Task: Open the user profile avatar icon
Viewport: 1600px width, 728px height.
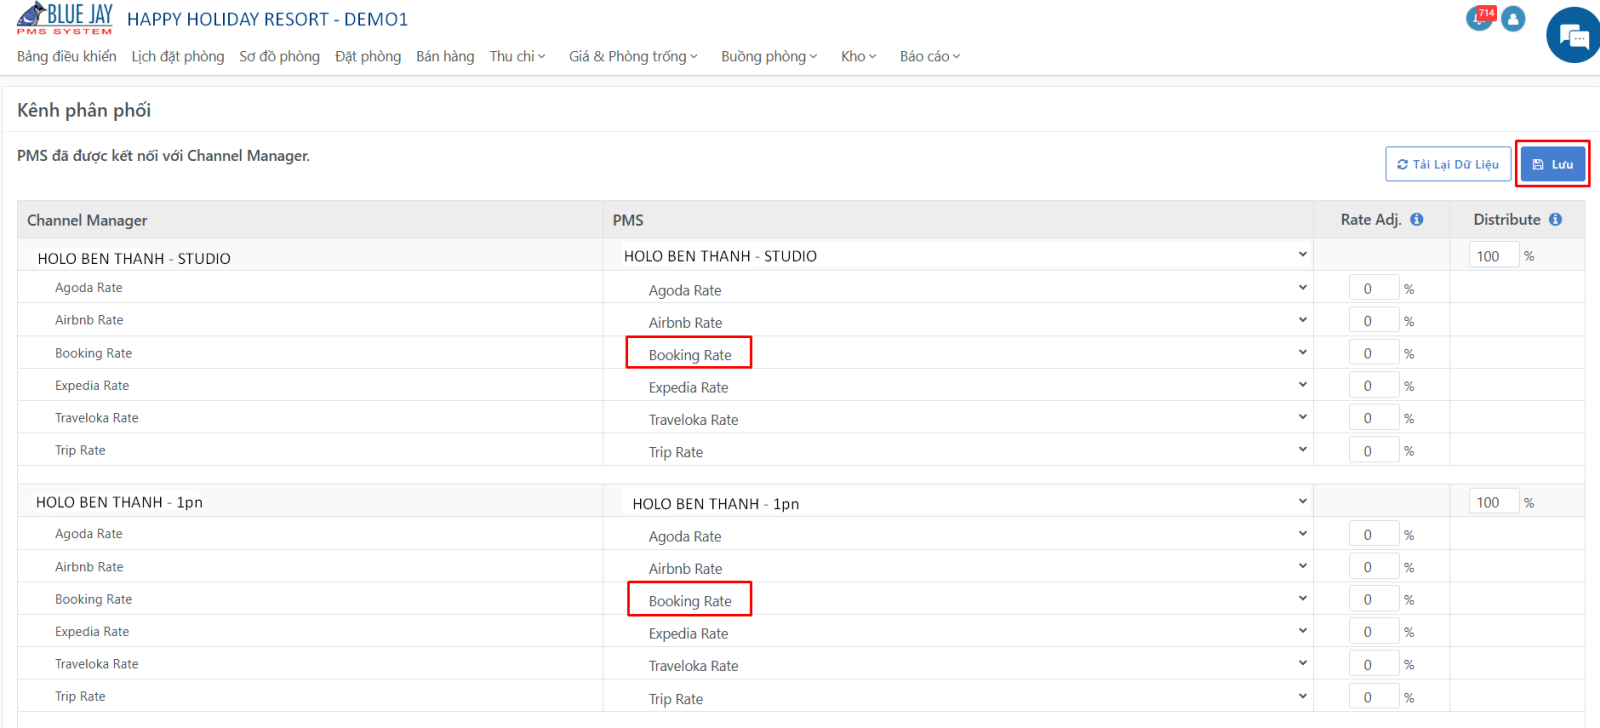Action: pyautogui.click(x=1513, y=18)
